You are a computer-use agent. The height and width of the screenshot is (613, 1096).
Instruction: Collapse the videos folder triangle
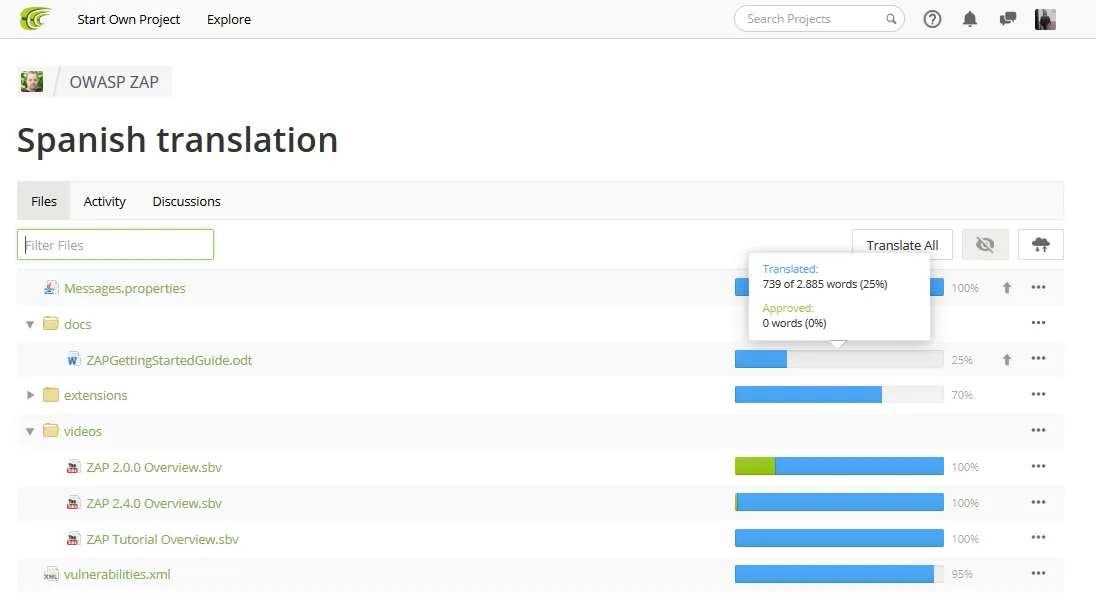click(x=30, y=431)
